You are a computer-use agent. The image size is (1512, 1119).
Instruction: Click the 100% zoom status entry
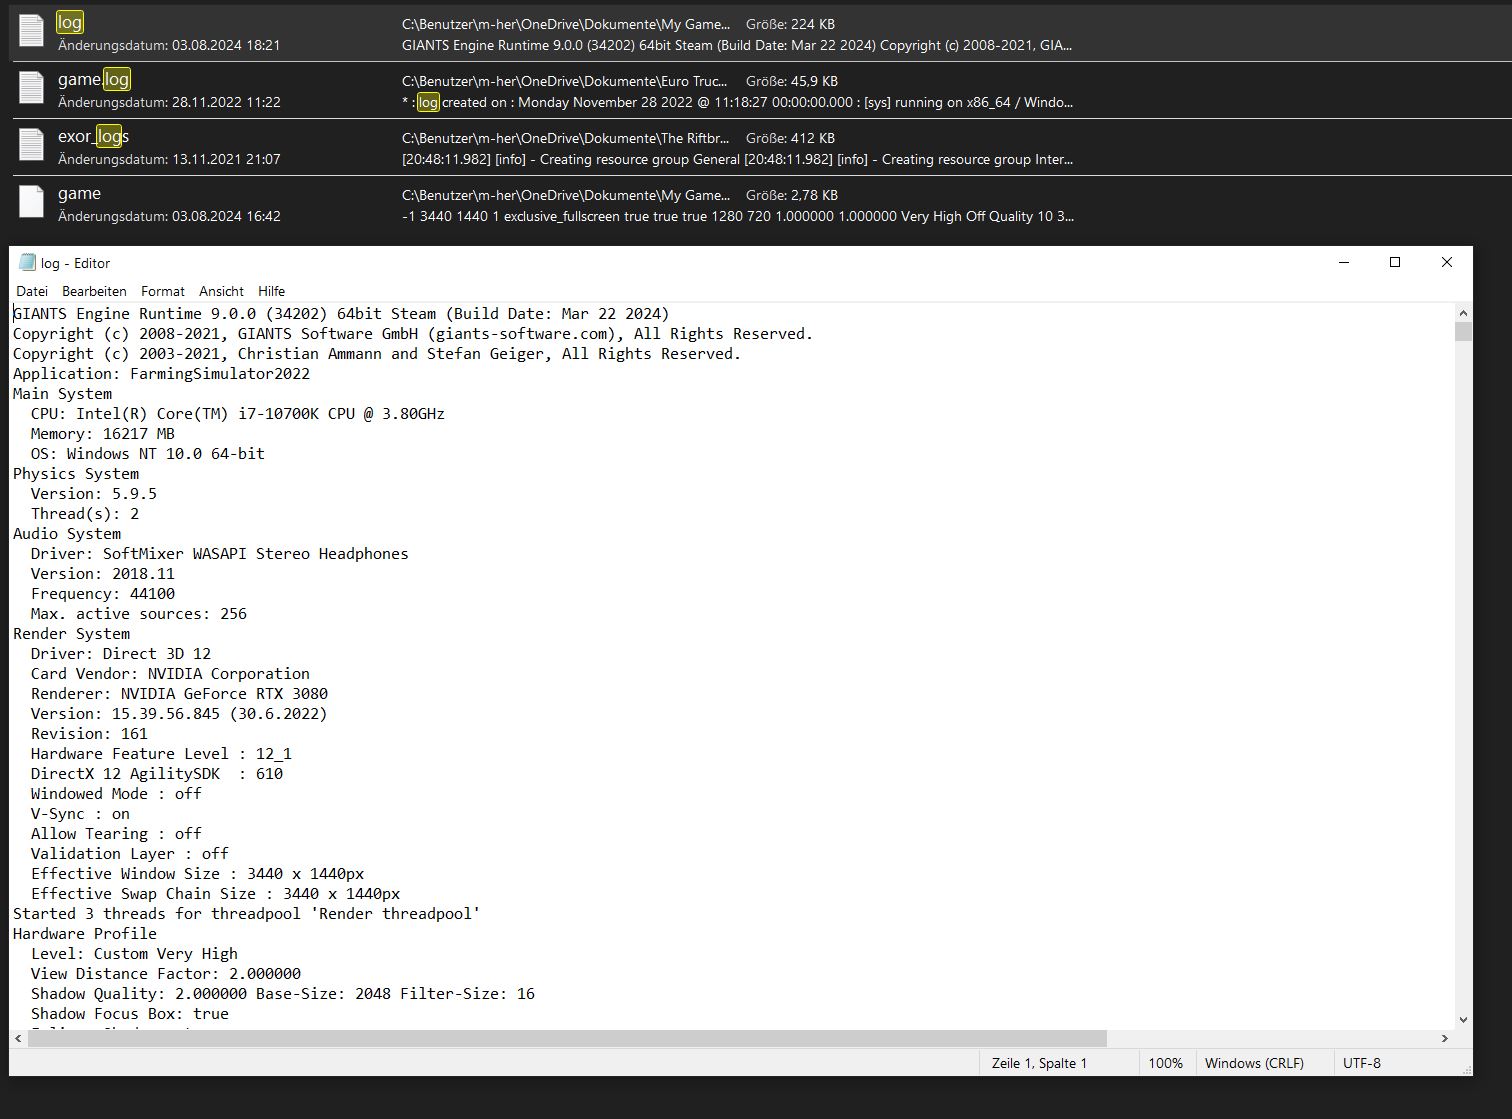(1165, 1063)
